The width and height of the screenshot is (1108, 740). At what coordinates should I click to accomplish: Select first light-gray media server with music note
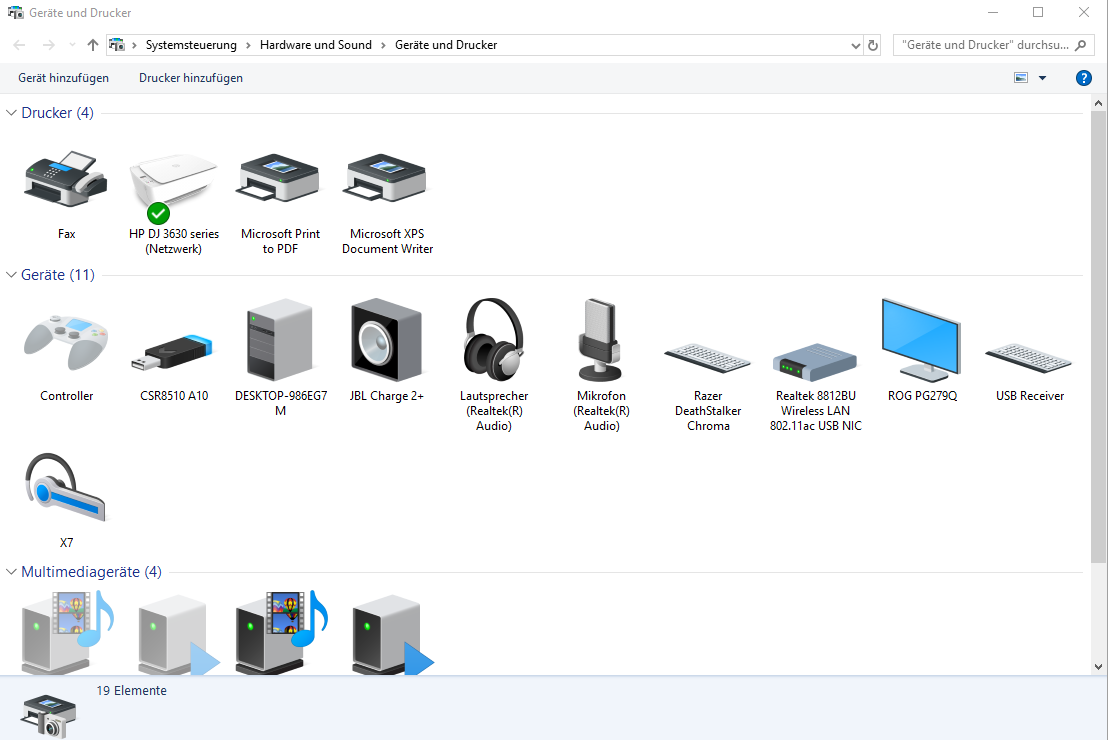point(67,633)
